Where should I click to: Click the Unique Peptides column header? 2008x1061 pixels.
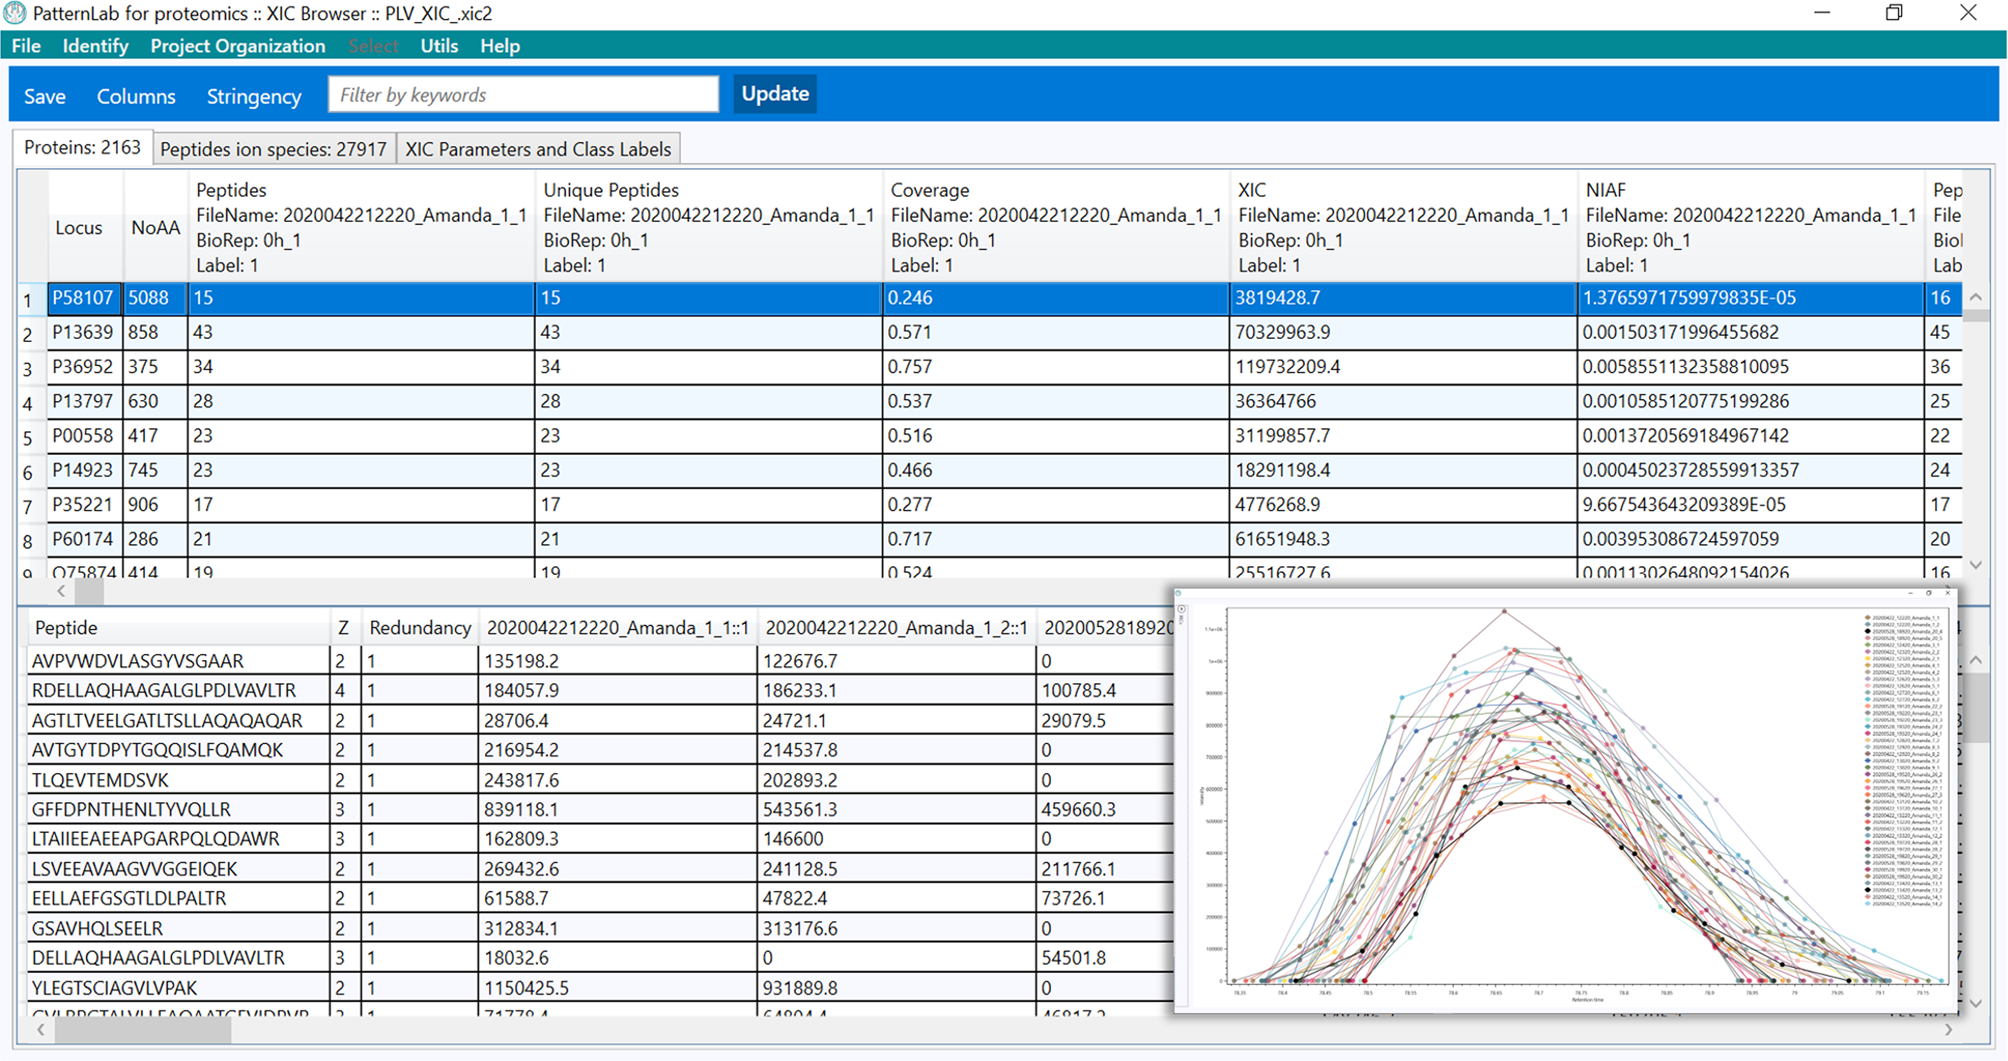[x=708, y=228]
